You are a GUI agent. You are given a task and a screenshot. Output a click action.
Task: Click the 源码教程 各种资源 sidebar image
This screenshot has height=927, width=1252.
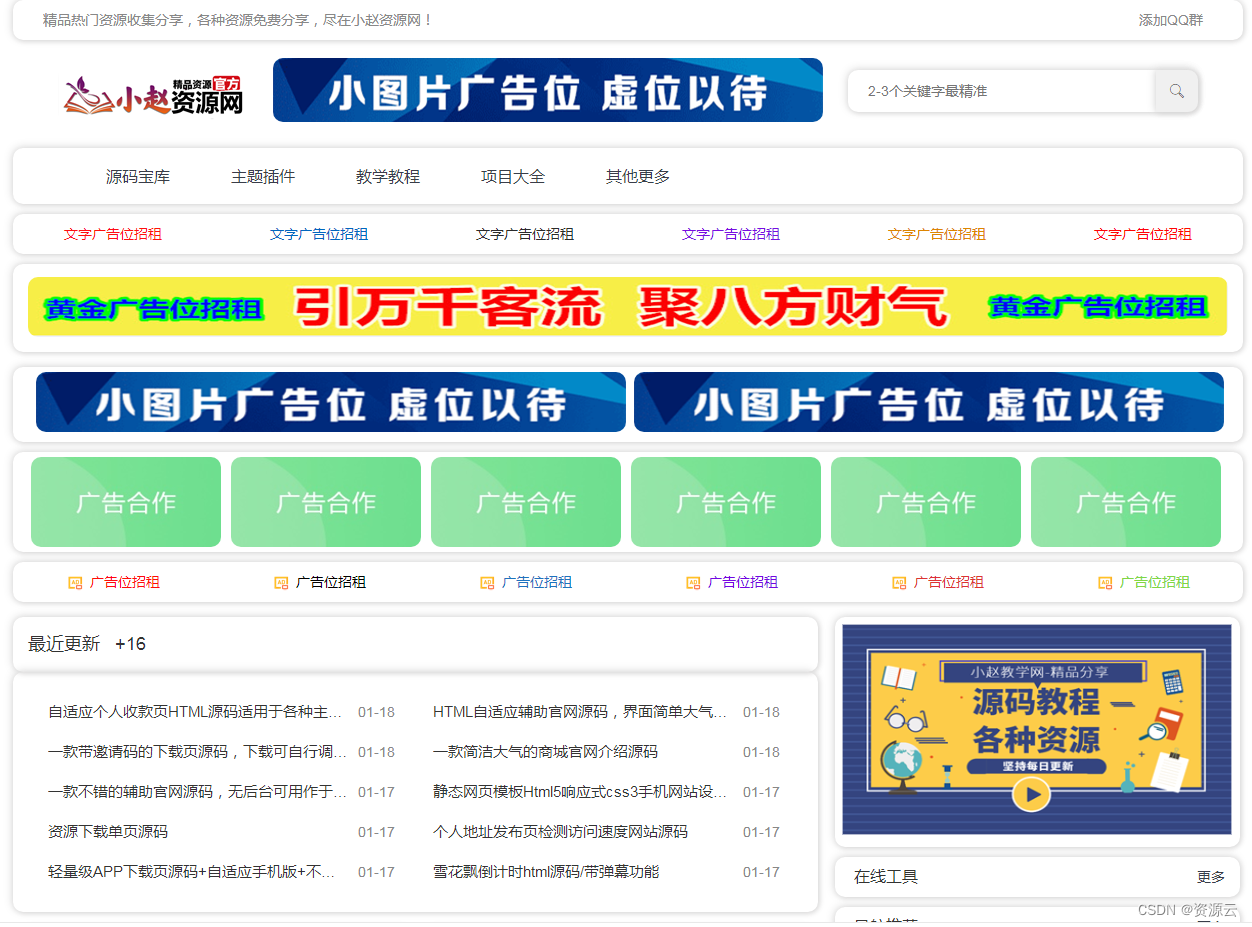click(x=1037, y=730)
